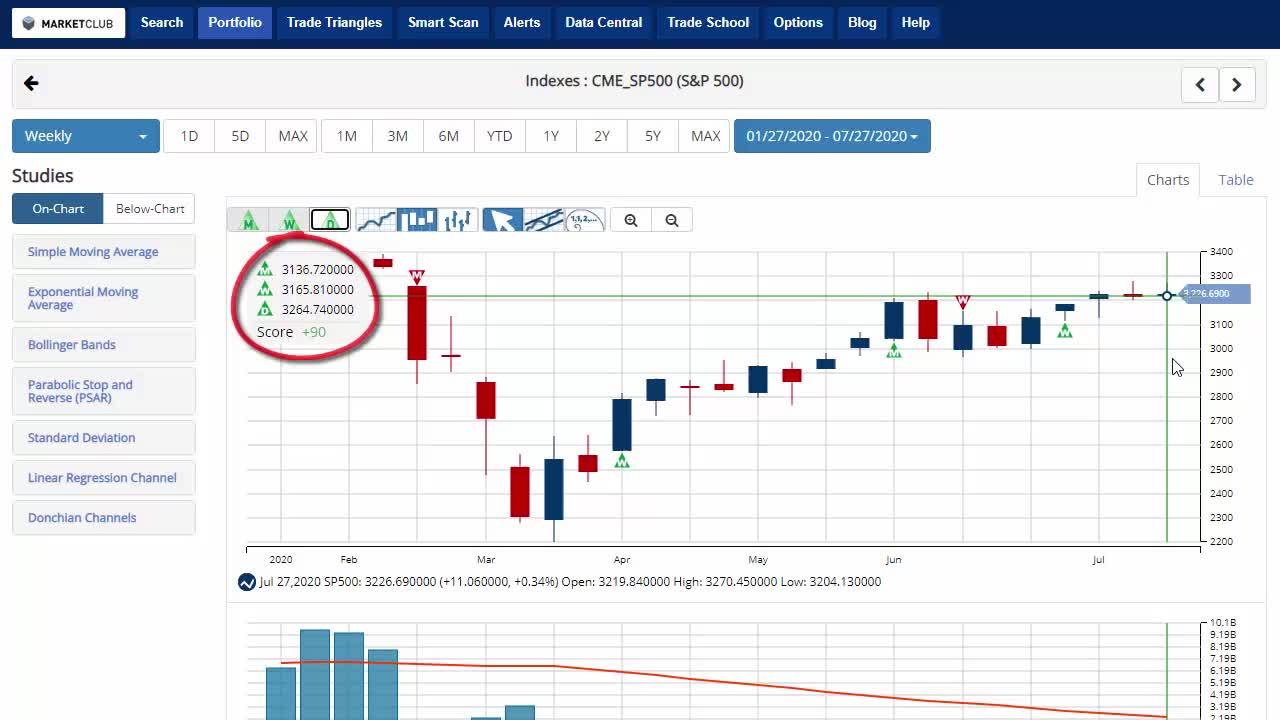Toggle monthly Trade Triangle icon
The image size is (1280, 720).
point(249,220)
